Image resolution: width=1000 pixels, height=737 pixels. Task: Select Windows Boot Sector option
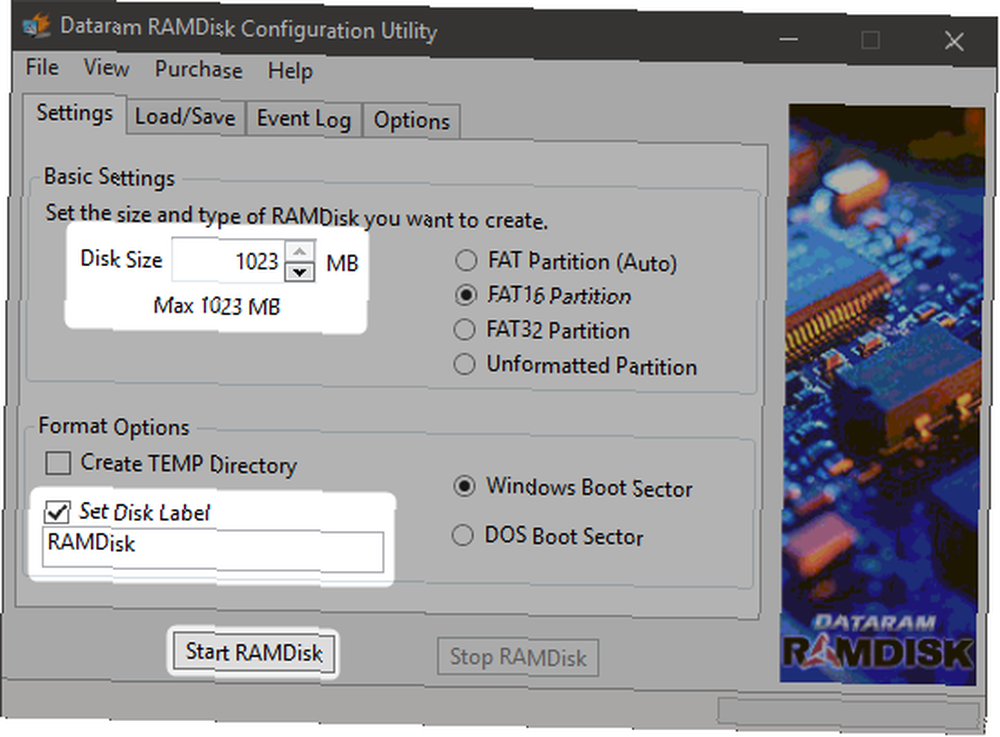coord(573,488)
